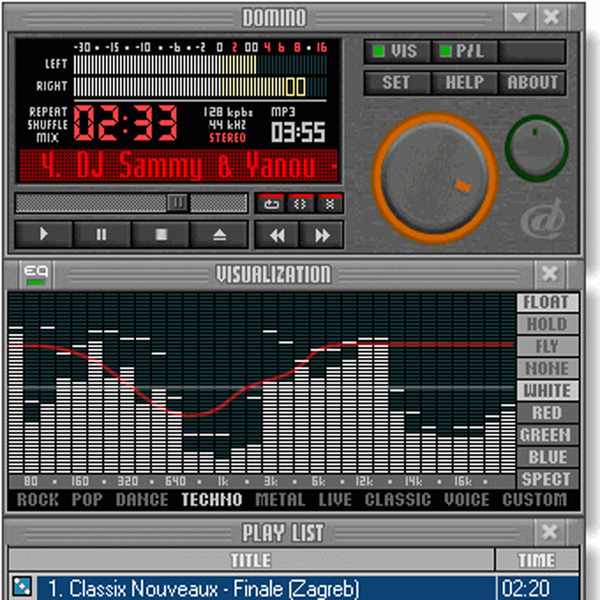
Task: Start playback with the Play button
Action: click(x=44, y=234)
